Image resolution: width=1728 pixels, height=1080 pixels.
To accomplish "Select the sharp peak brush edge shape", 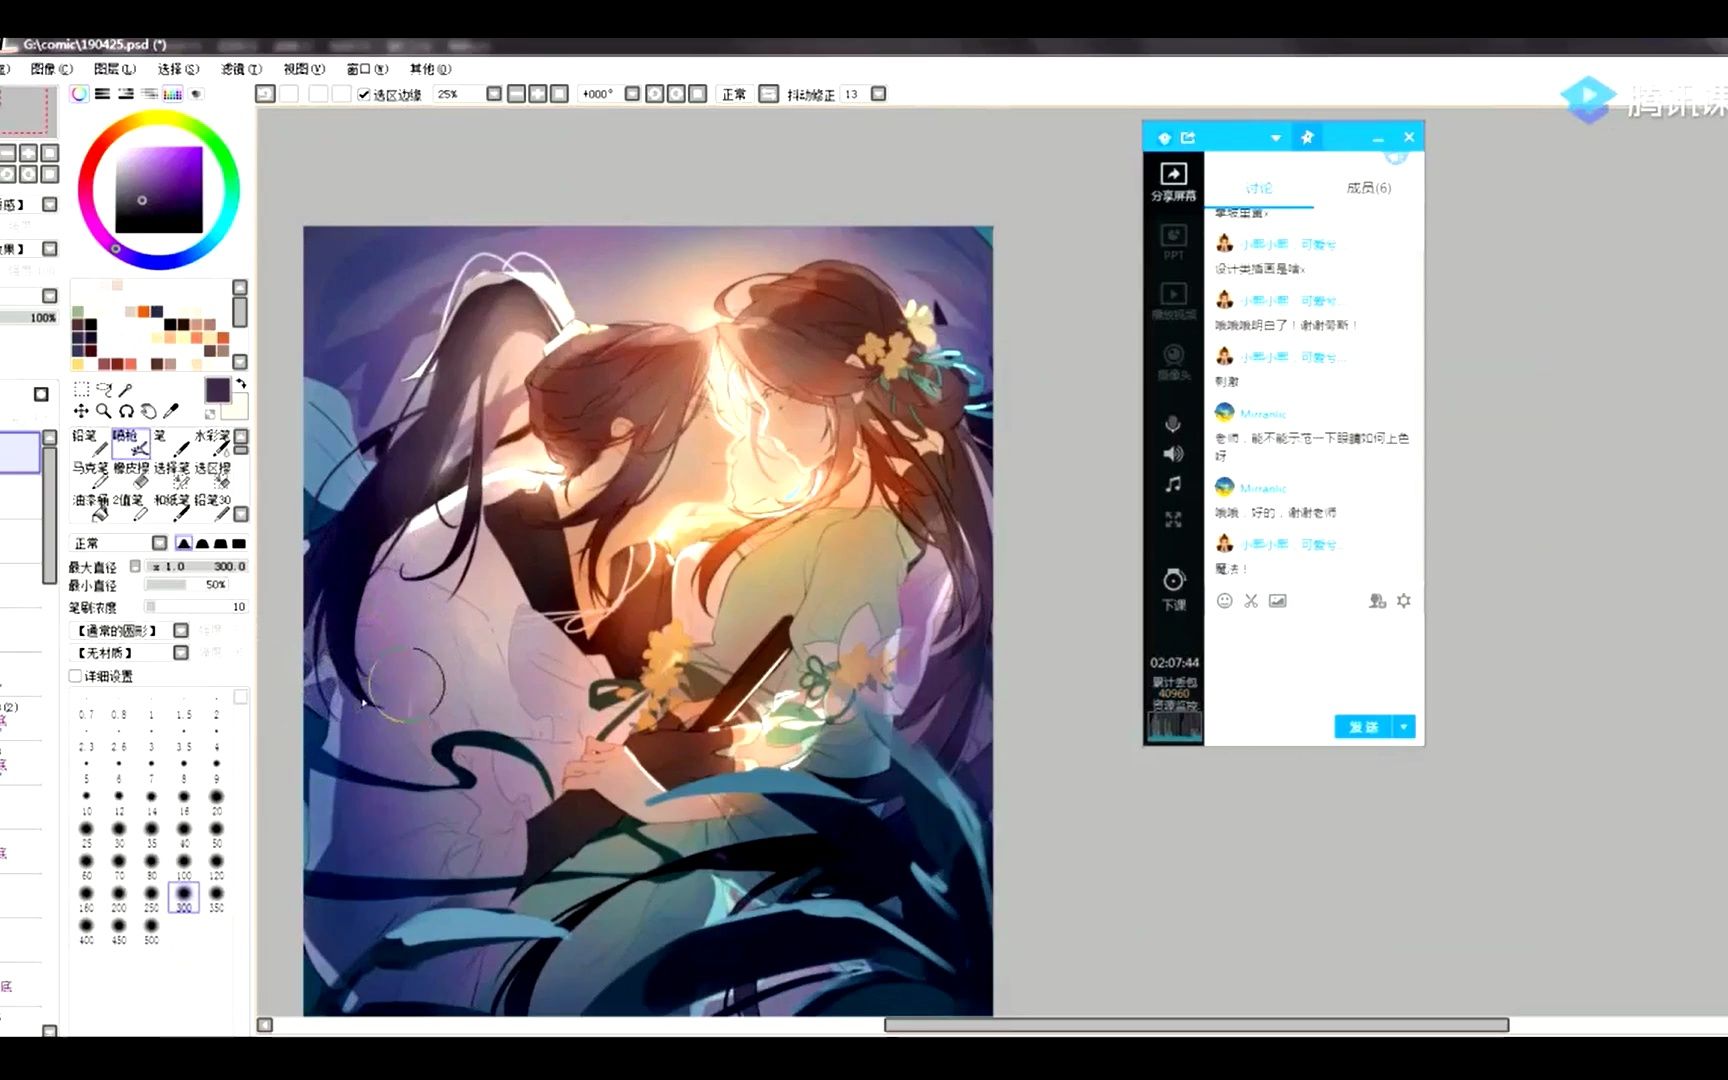I will pos(184,543).
